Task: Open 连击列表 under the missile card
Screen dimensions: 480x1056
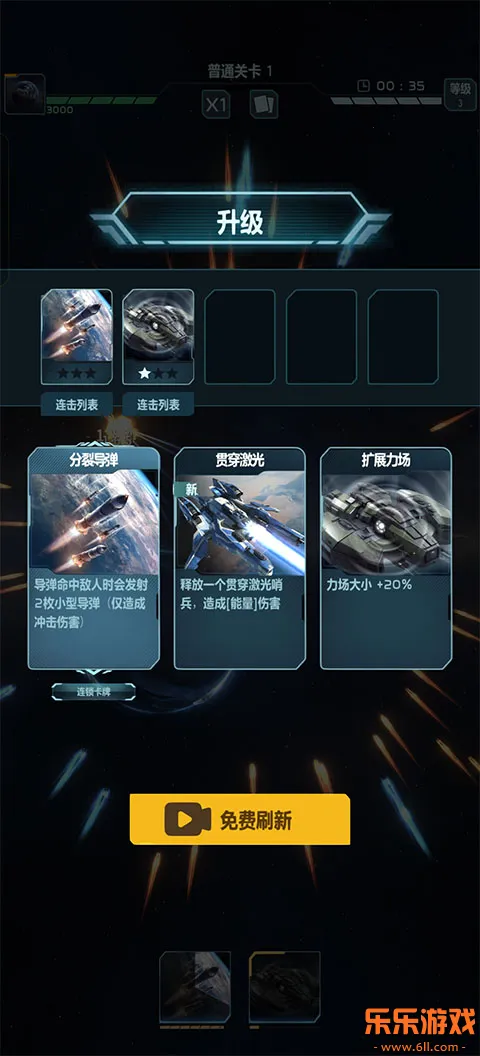Action: pyautogui.click(x=77, y=404)
